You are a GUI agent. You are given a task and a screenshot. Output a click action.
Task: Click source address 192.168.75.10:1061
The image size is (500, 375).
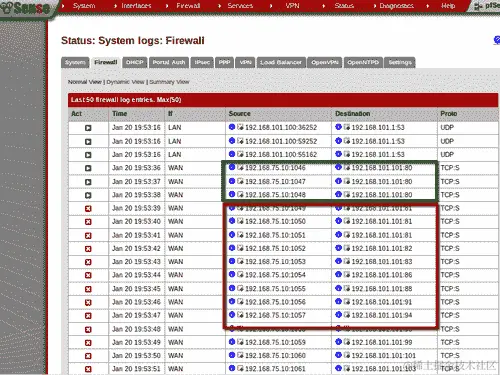click(x=275, y=369)
